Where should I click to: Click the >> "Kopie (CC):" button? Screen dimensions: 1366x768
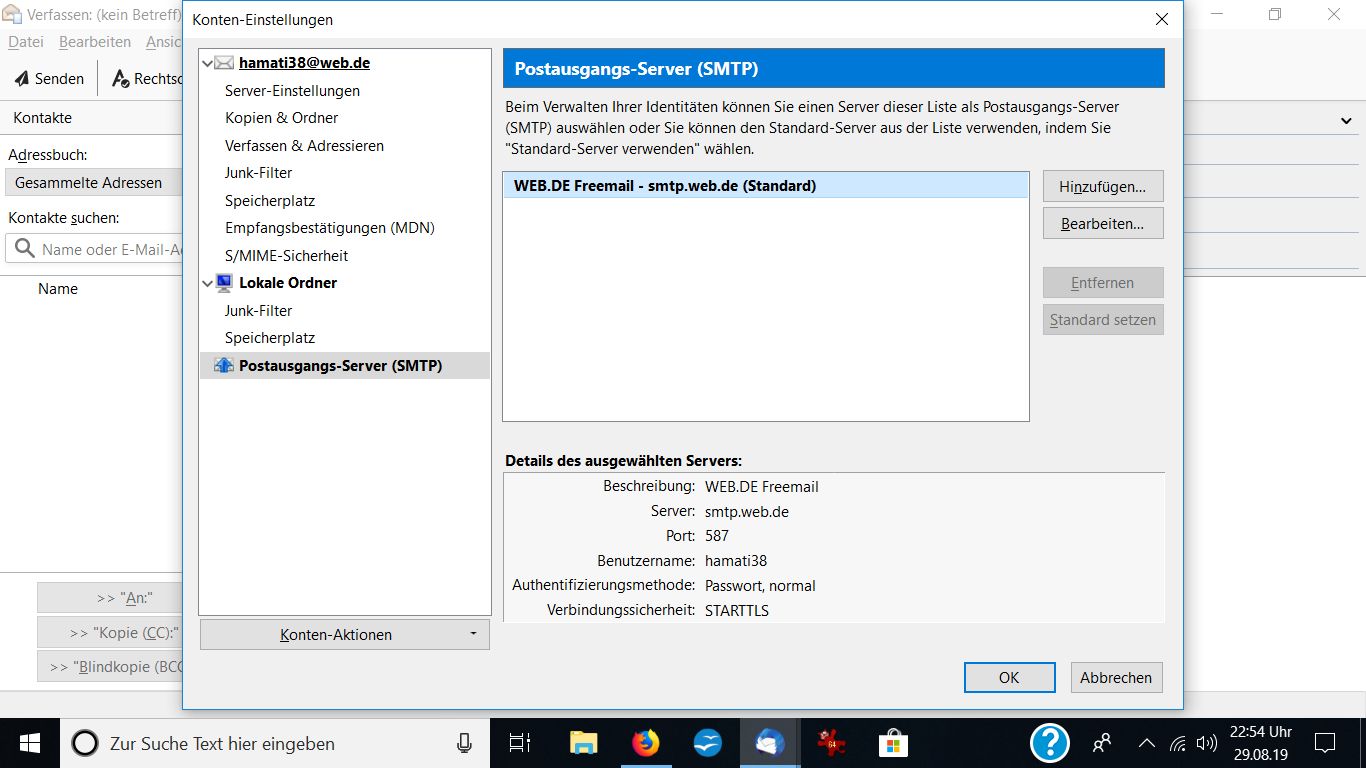(x=110, y=633)
